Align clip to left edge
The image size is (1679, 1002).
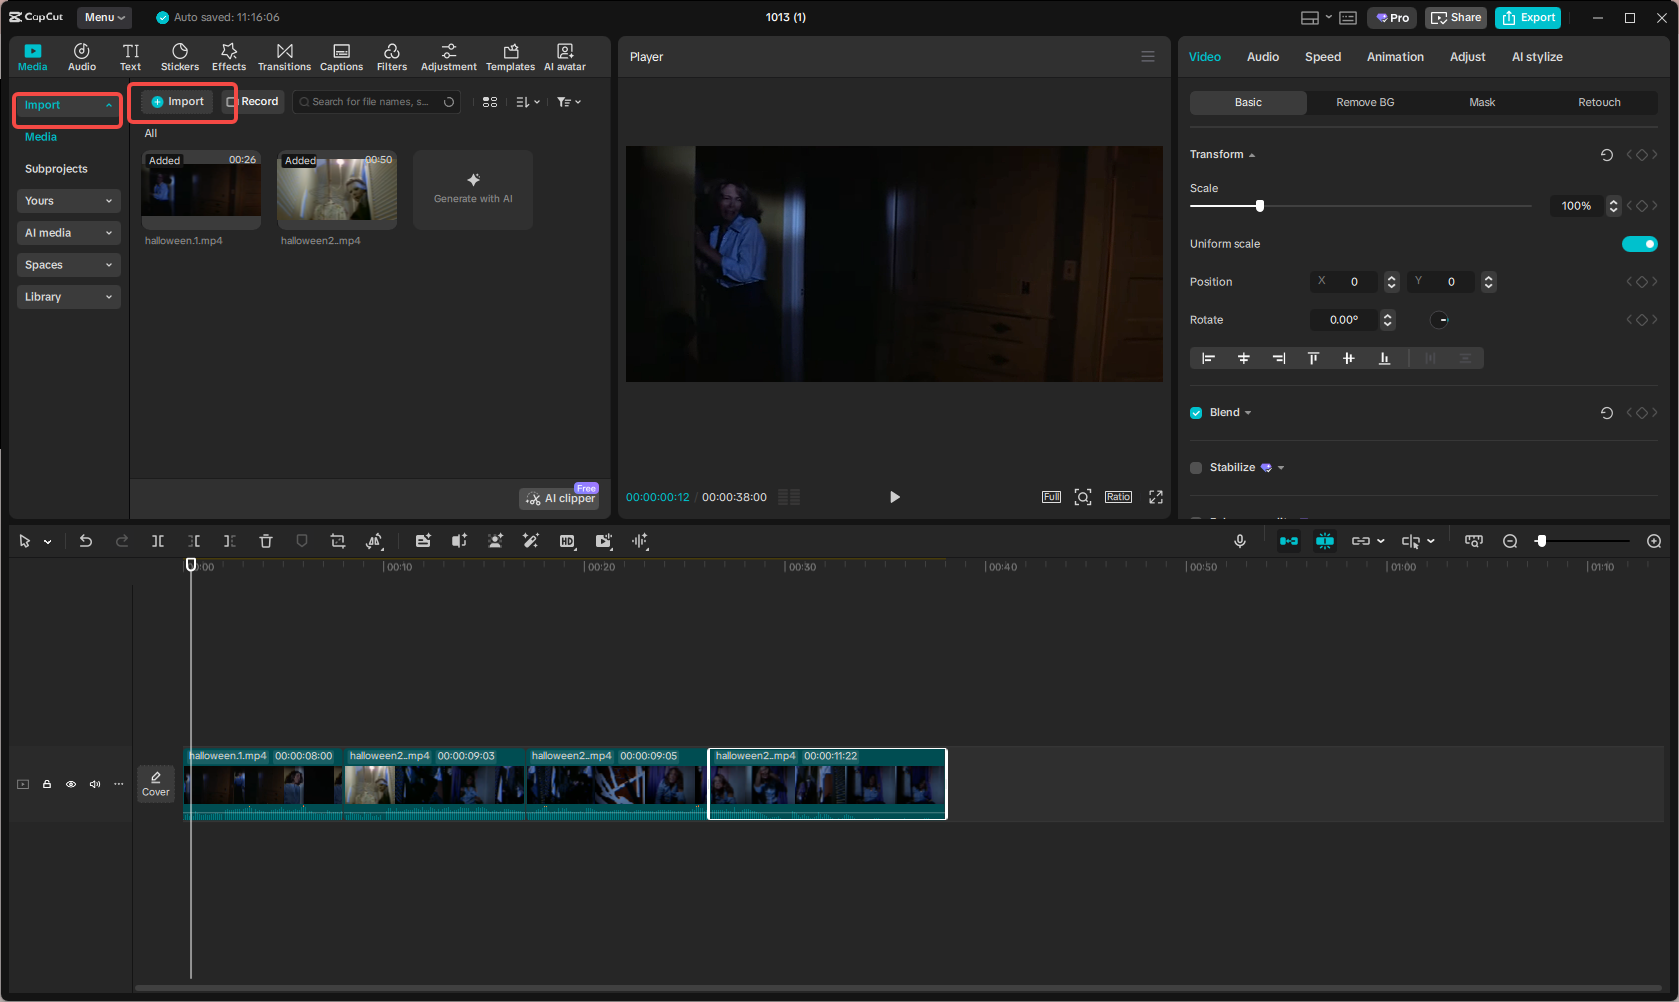point(1208,358)
